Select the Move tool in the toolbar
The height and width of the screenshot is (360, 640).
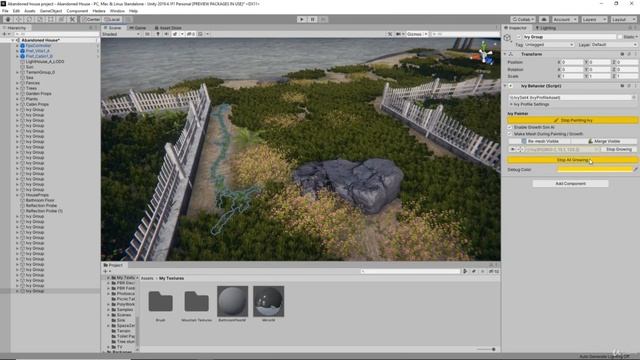coord(18,19)
